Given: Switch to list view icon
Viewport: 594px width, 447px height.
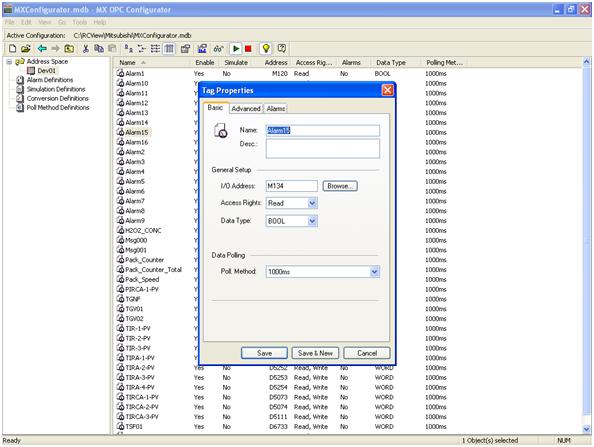Looking at the screenshot, I should point(155,48).
